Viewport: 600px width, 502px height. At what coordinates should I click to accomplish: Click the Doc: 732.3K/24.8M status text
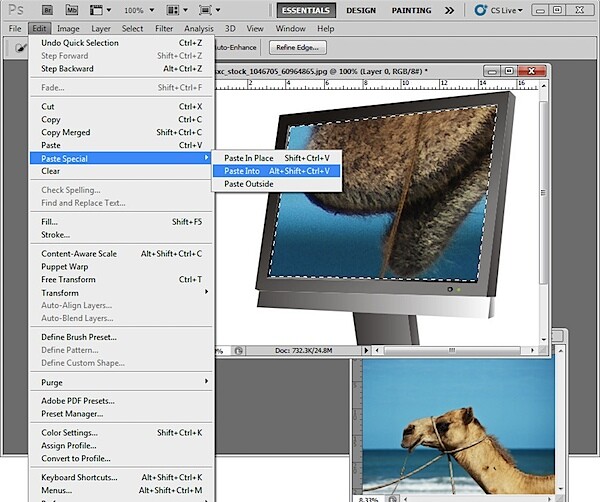303,350
